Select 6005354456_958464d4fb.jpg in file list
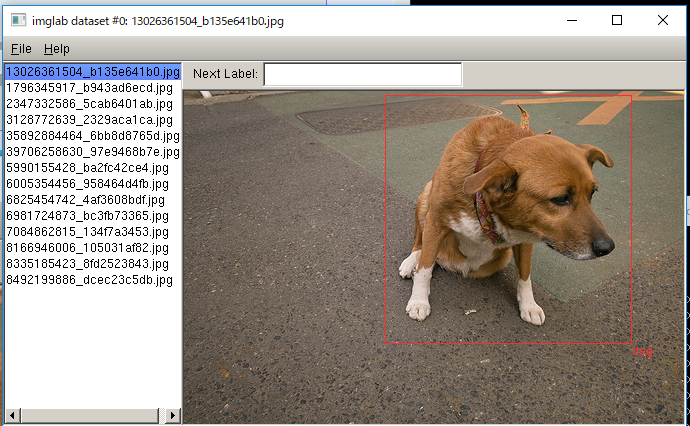The image size is (690, 426). click(93, 184)
